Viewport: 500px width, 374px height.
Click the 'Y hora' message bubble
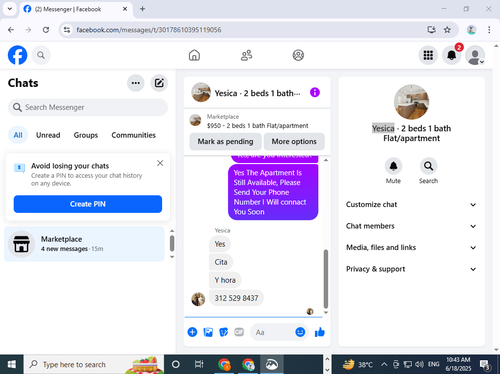pos(225,280)
